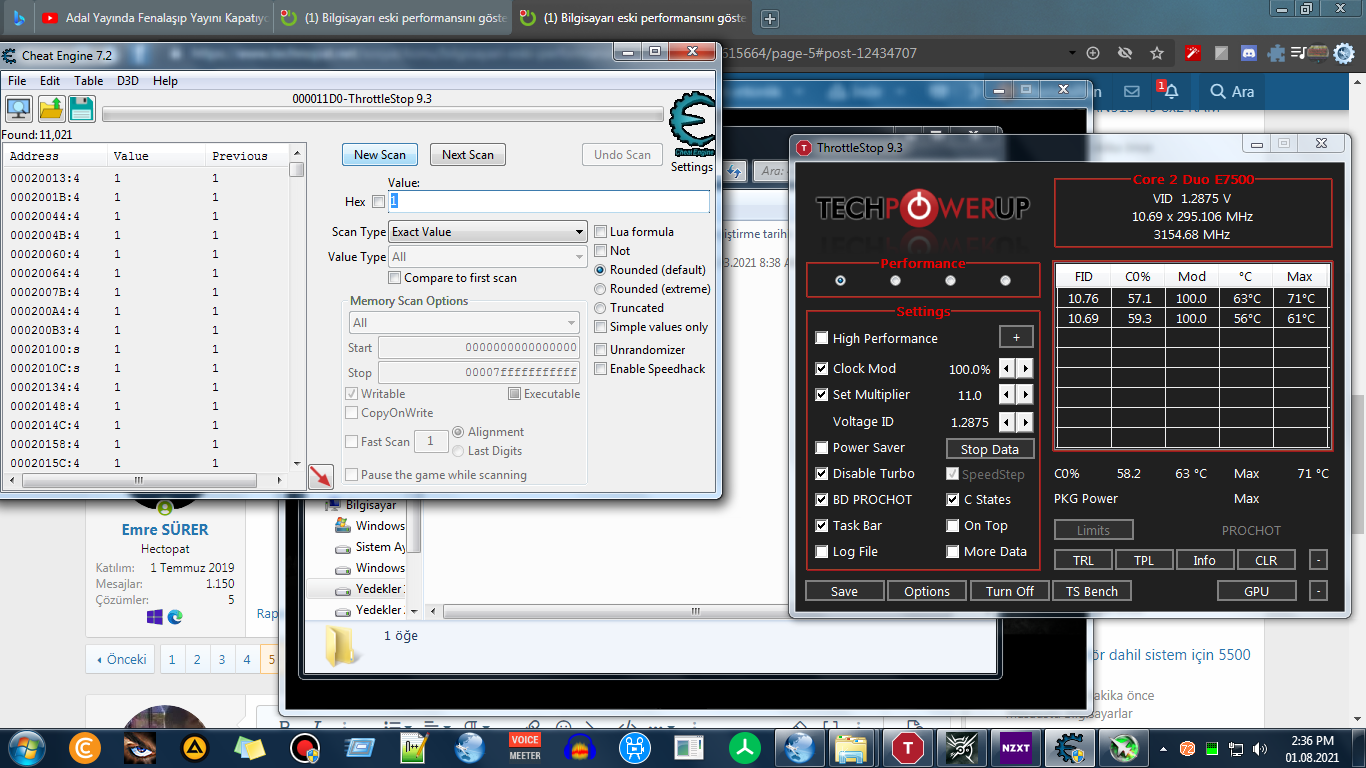This screenshot has height=768, width=1366.
Task: Click the address list horizontal scrollbar
Action: [147, 481]
